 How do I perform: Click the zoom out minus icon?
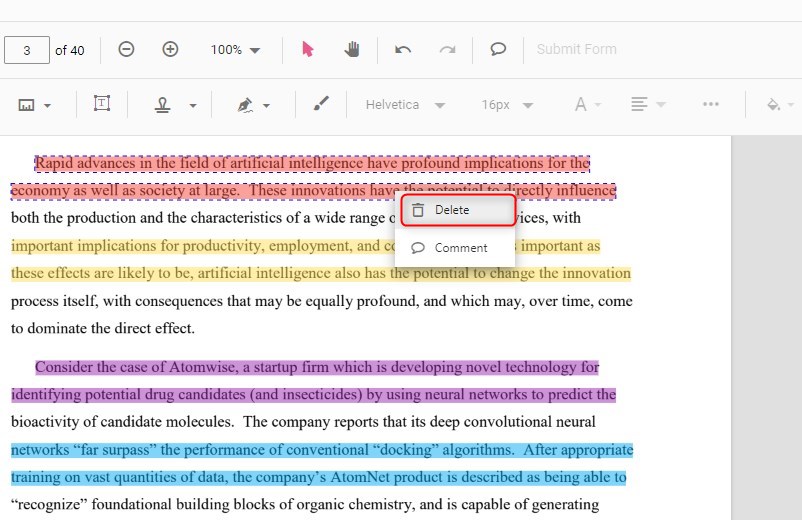(x=126, y=50)
